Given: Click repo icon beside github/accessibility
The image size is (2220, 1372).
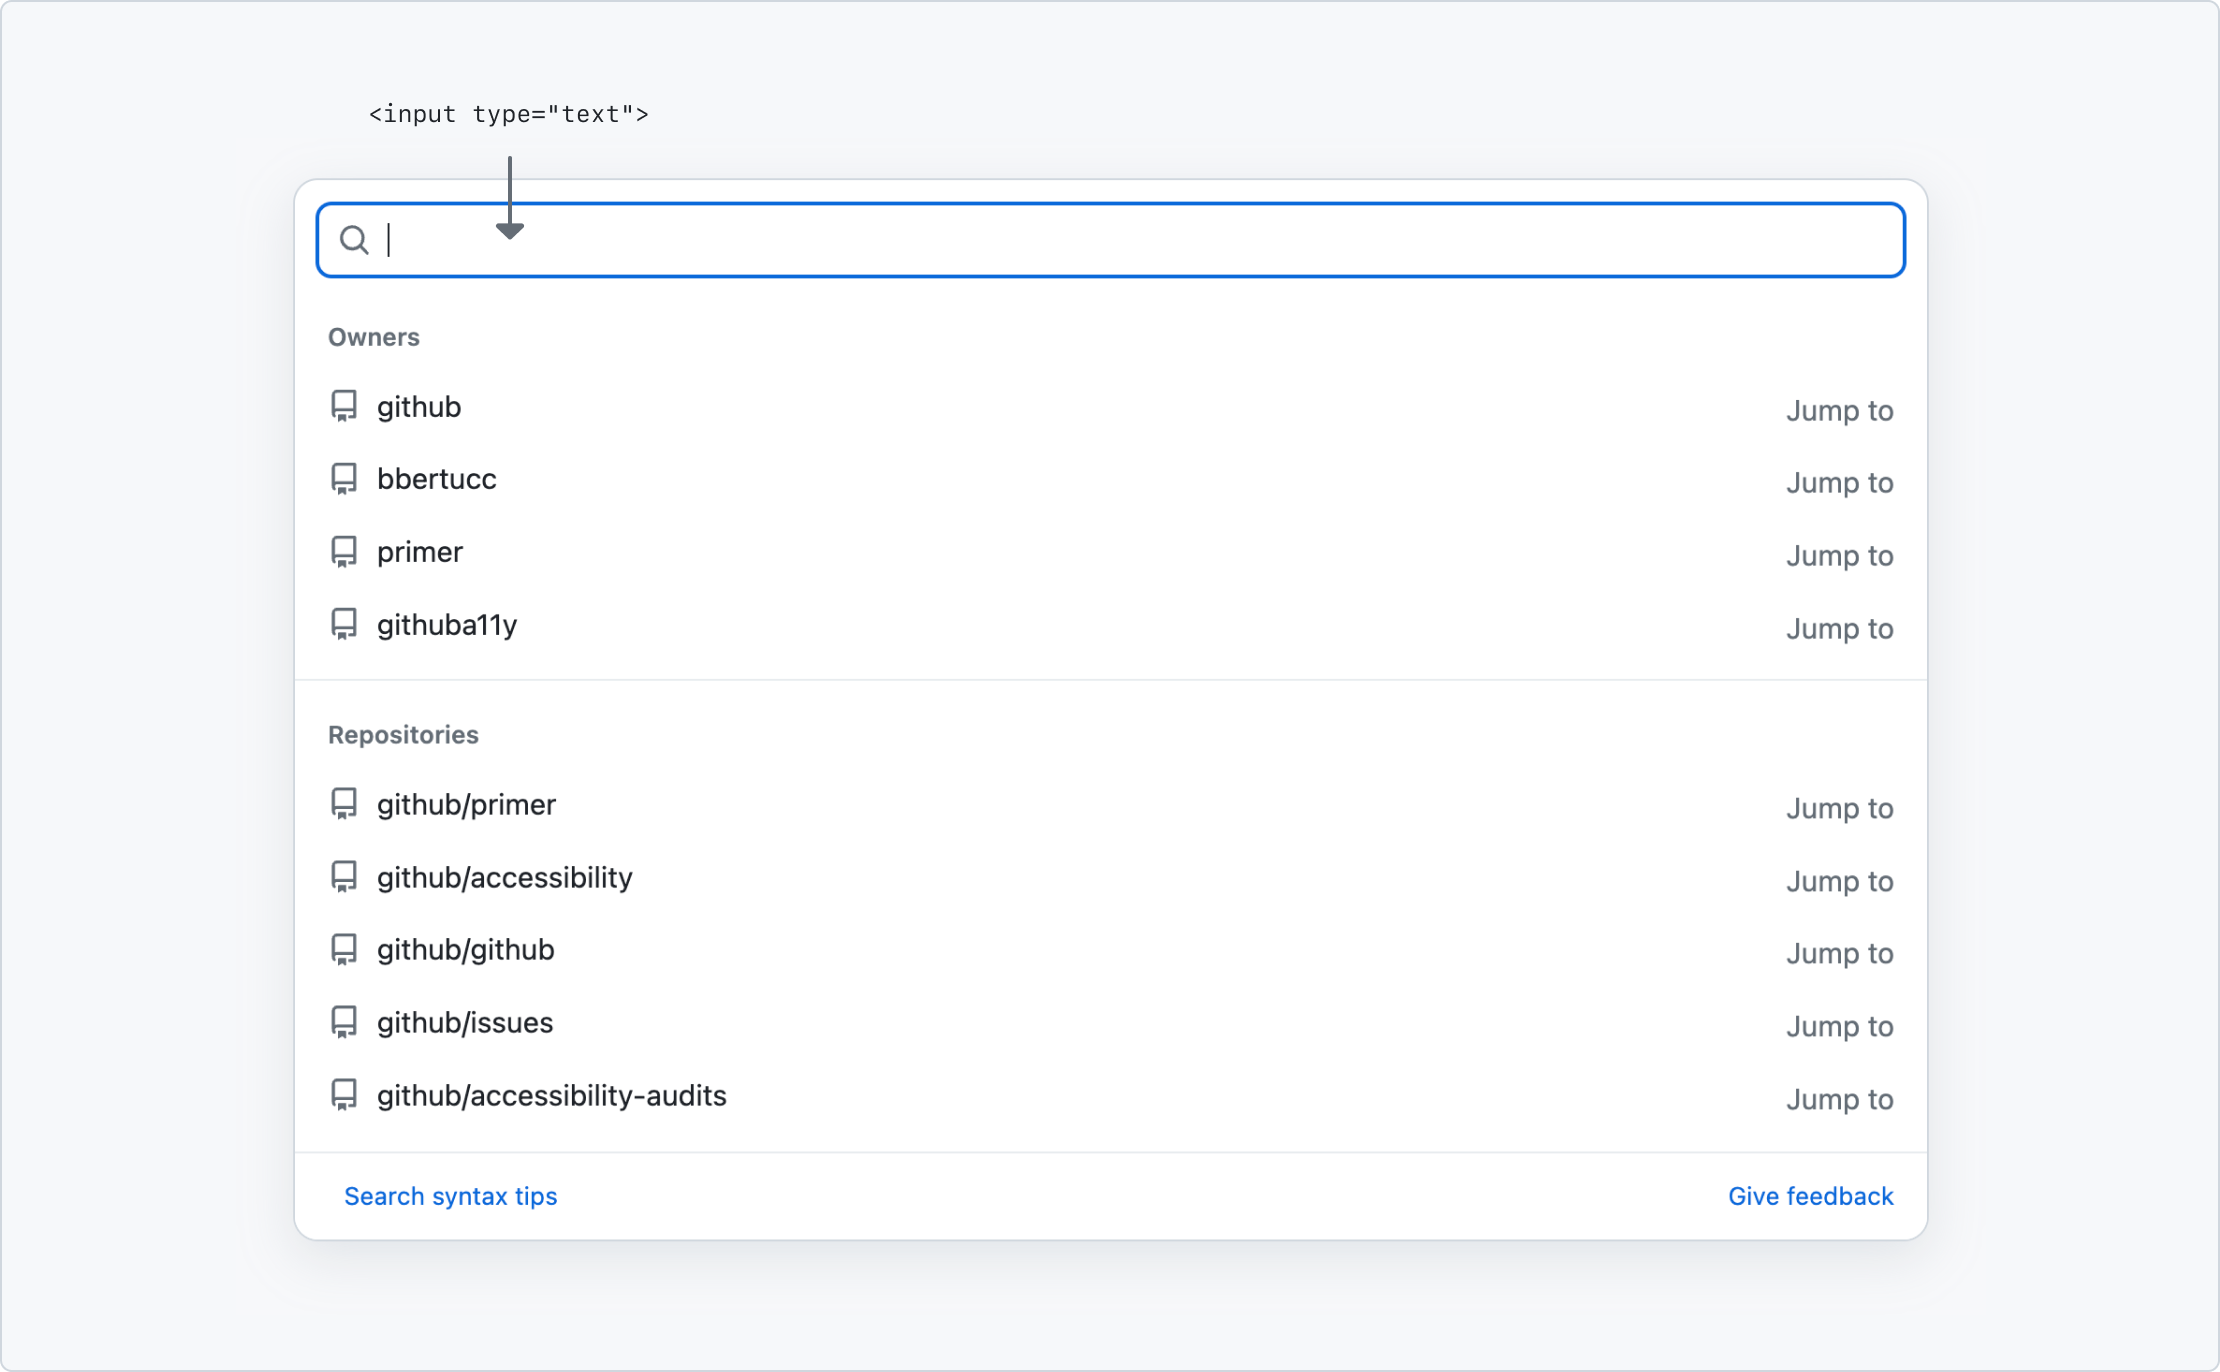Looking at the screenshot, I should coord(344,877).
